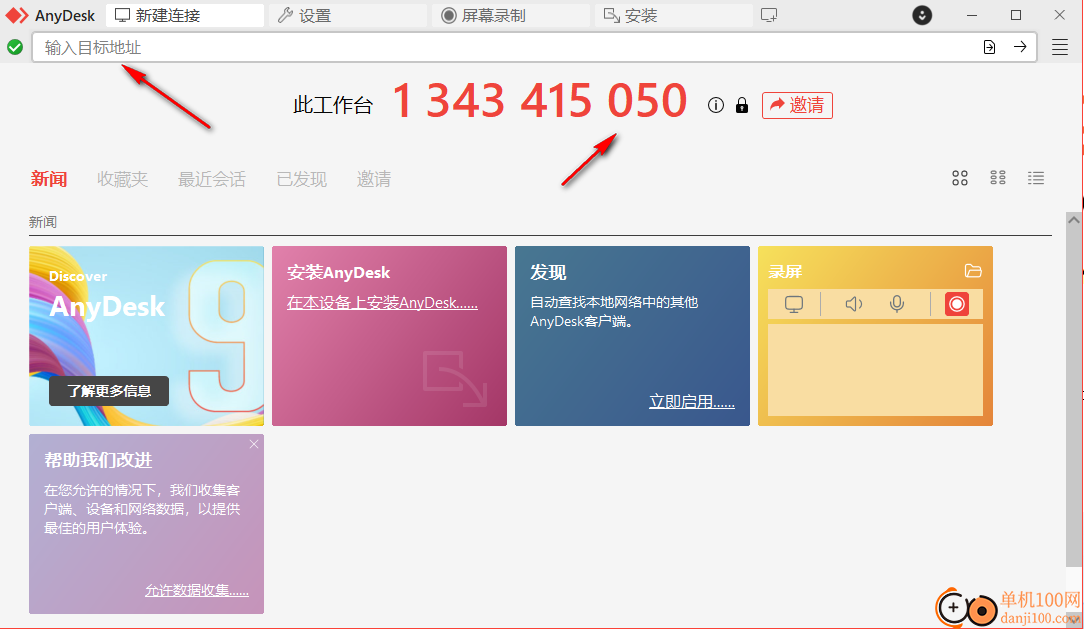The width and height of the screenshot is (1084, 629).
Task: Click the info icon next to the ID
Action: pyautogui.click(x=716, y=105)
